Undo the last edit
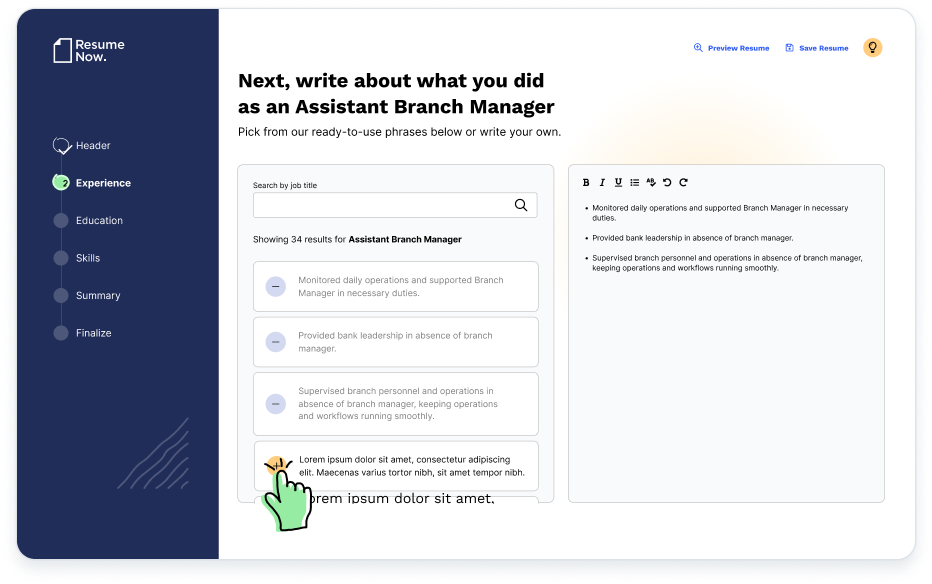 pos(667,182)
